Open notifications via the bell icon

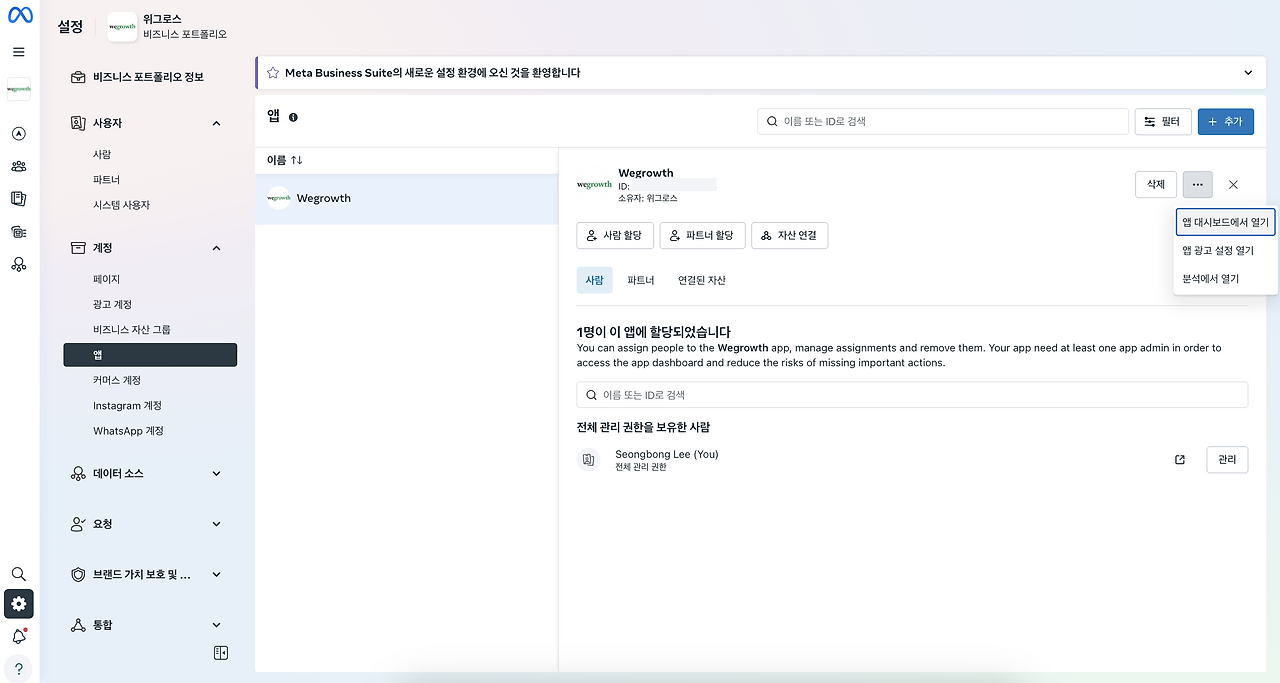tap(18, 636)
